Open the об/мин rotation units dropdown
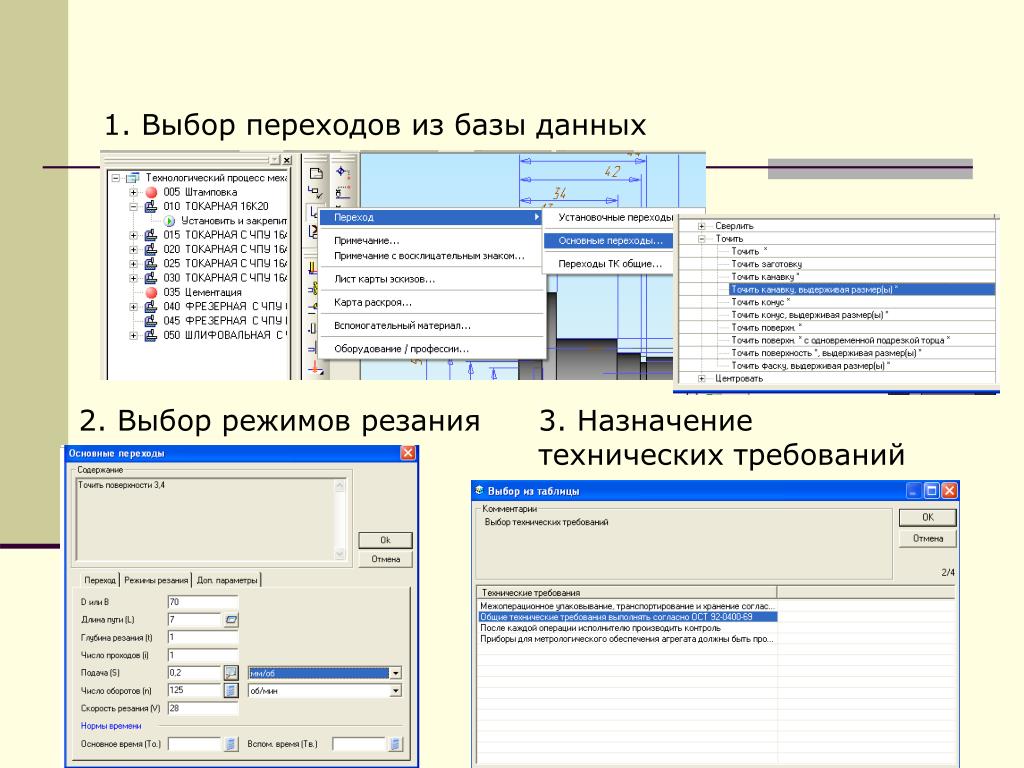This screenshot has width=1024, height=768. (x=395, y=690)
